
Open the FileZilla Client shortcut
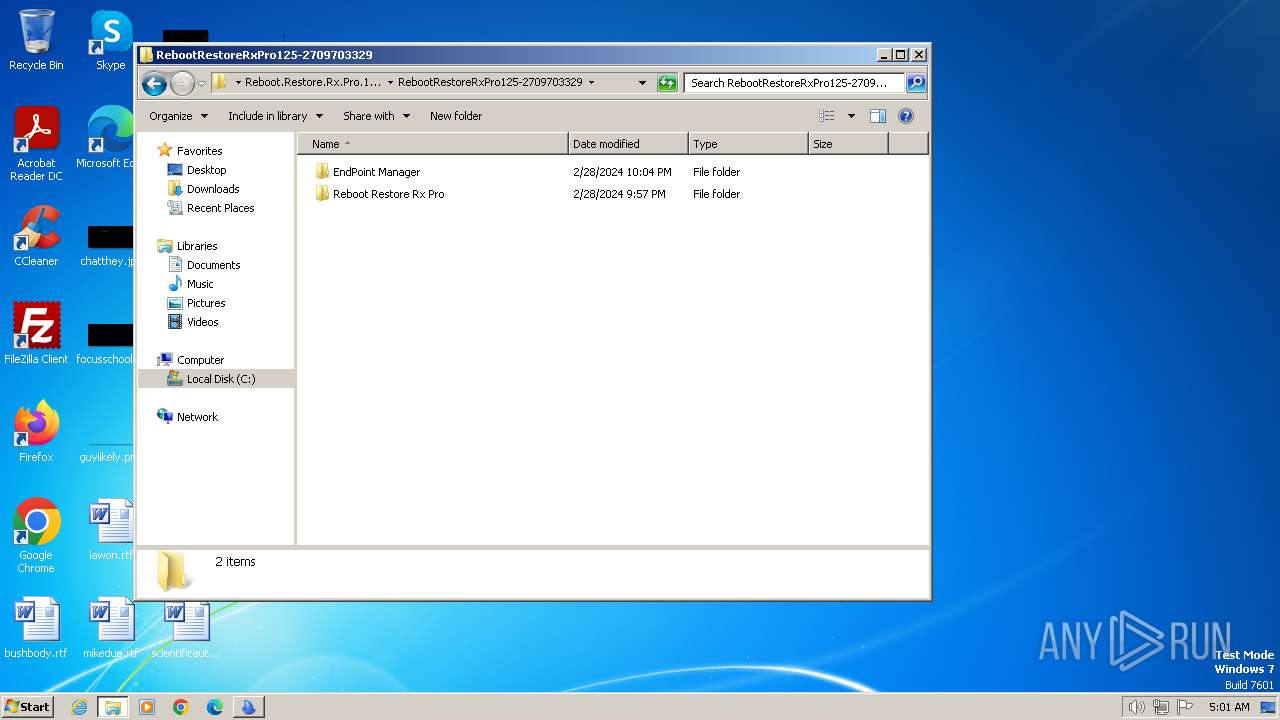pos(36,333)
